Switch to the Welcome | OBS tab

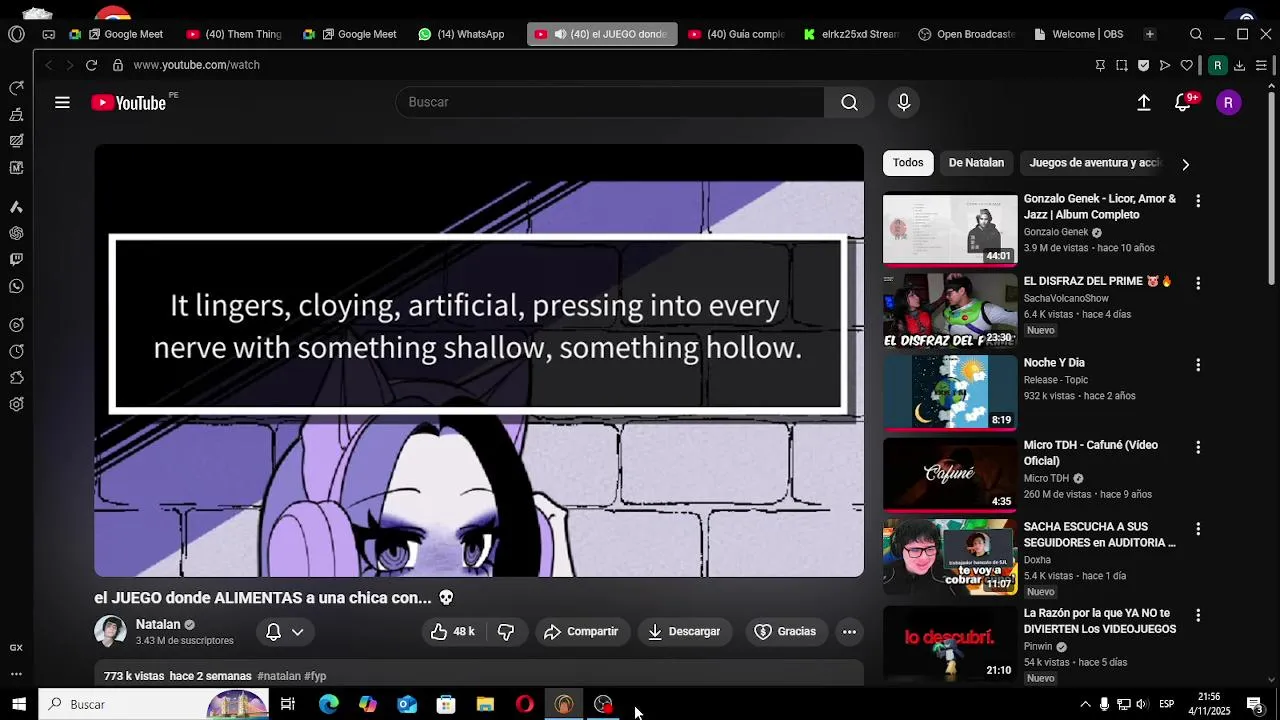[x=1079, y=34]
